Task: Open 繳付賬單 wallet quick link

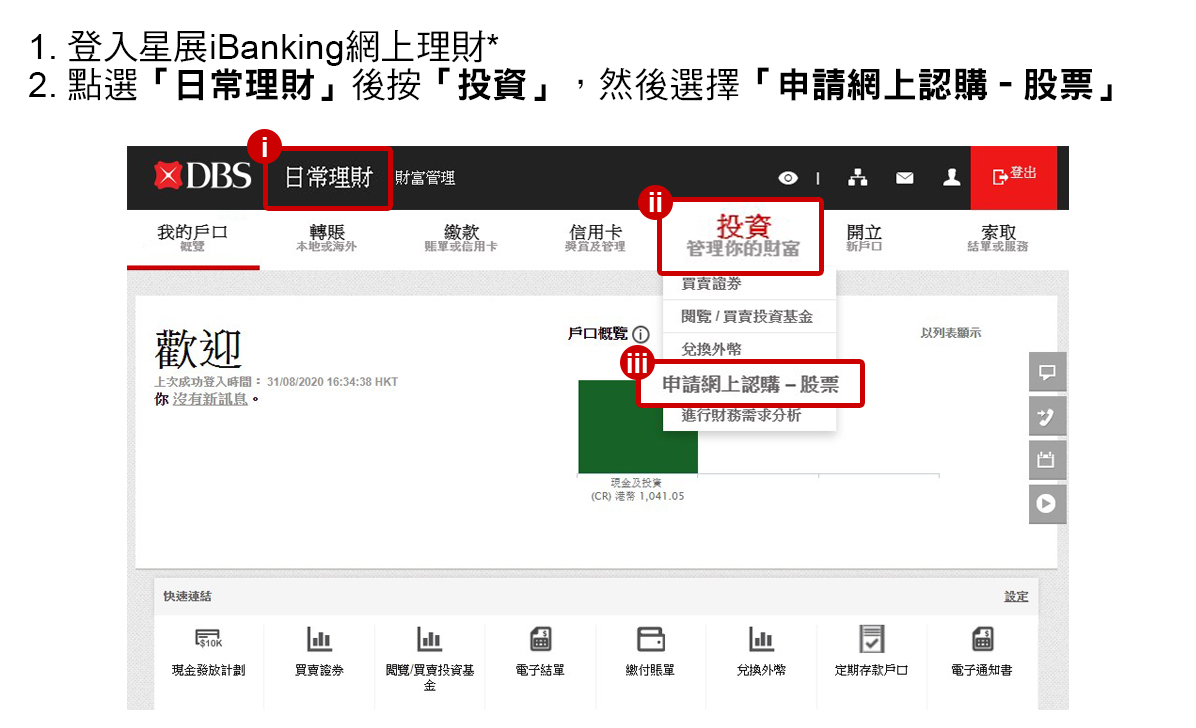Action: click(x=650, y=640)
